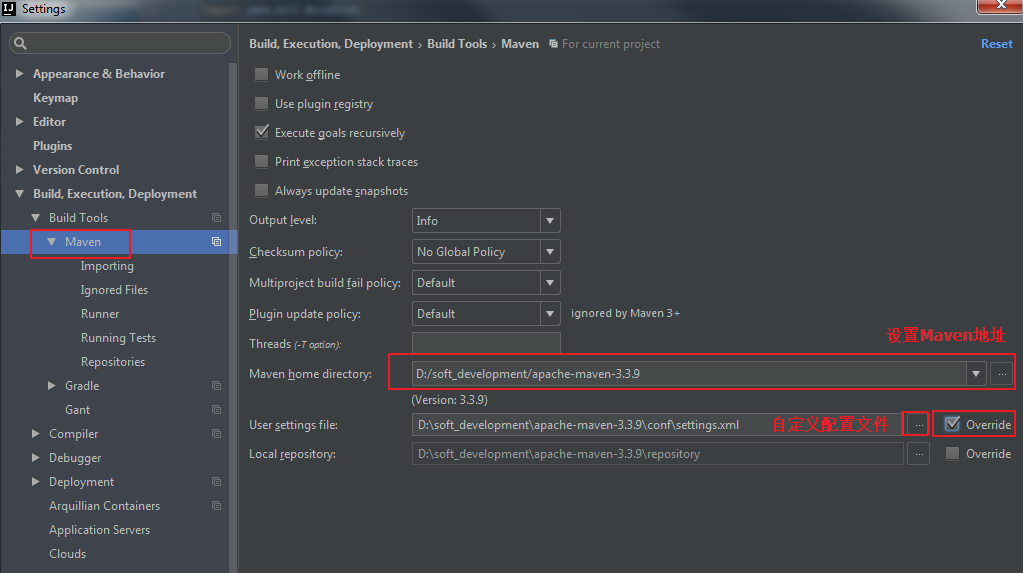Image resolution: width=1023 pixels, height=573 pixels.
Task: Click project-level icon next to Gradle
Action: [x=217, y=386]
